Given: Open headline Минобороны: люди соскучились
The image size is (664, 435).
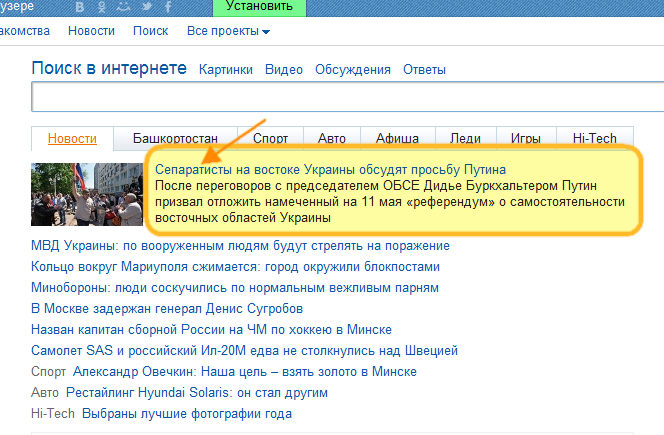Looking at the screenshot, I should pos(235,288).
